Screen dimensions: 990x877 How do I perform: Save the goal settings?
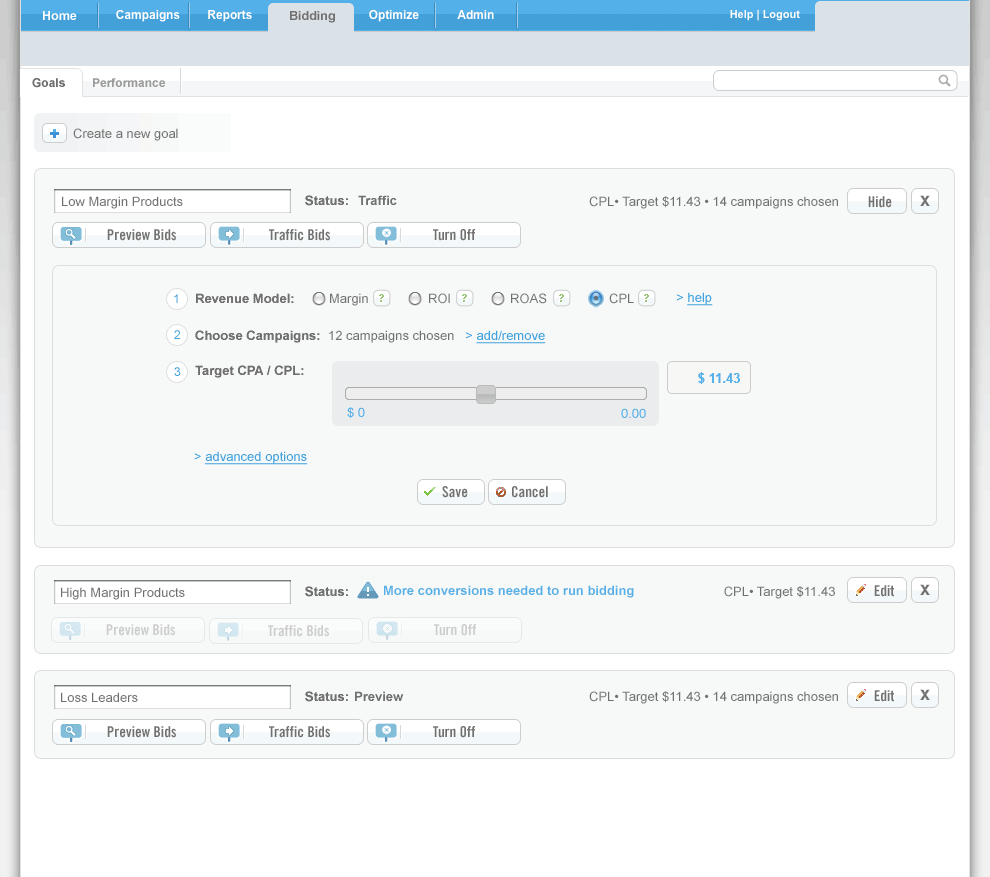tap(450, 492)
